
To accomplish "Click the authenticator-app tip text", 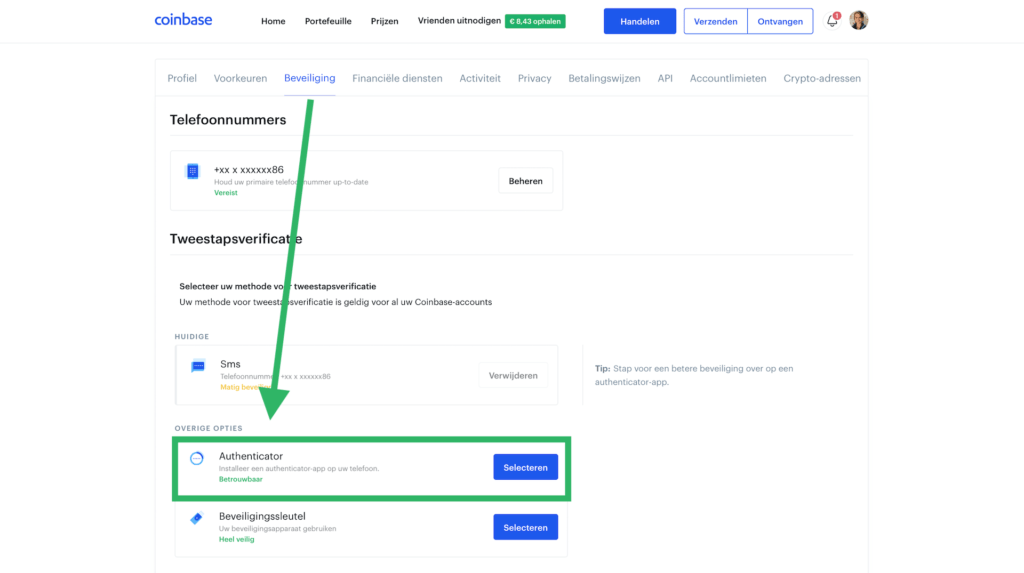I will [694, 375].
